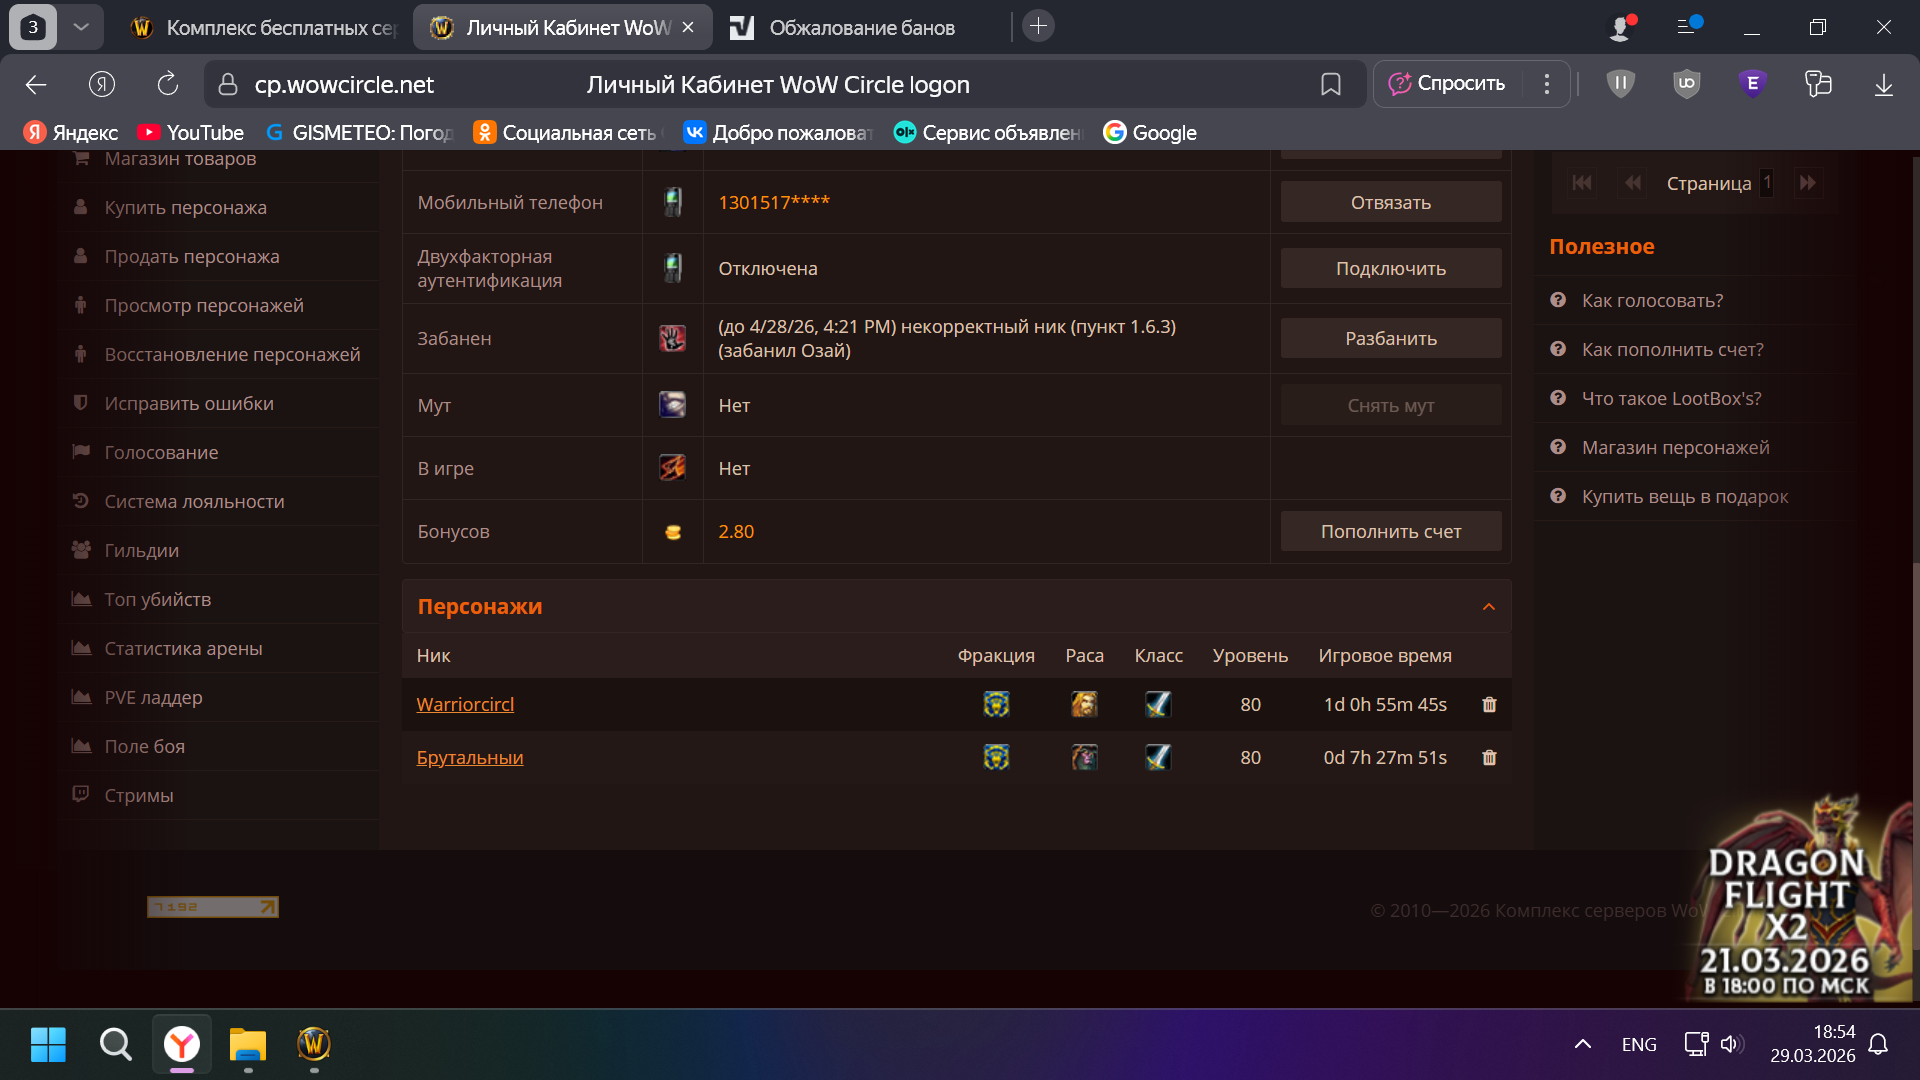Image resolution: width=1920 pixels, height=1080 pixels.
Task: Click the next page arrow near Страница
Action: point(1807,183)
